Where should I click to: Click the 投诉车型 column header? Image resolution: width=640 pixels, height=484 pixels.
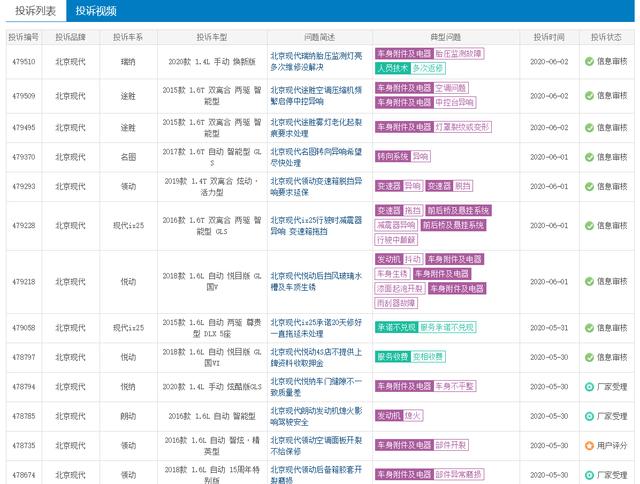(212, 37)
